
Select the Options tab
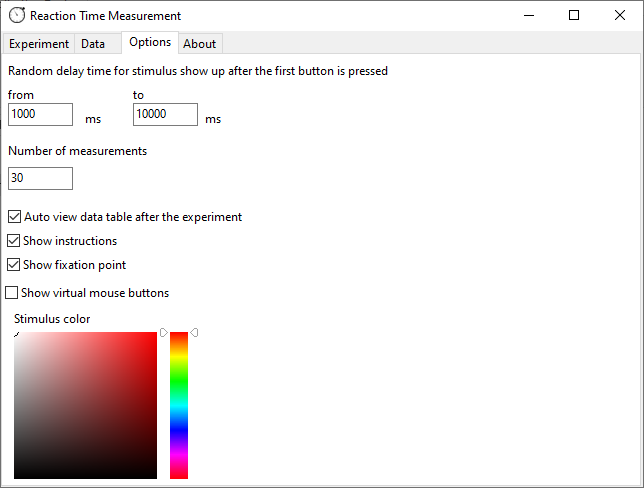pyautogui.click(x=150, y=42)
